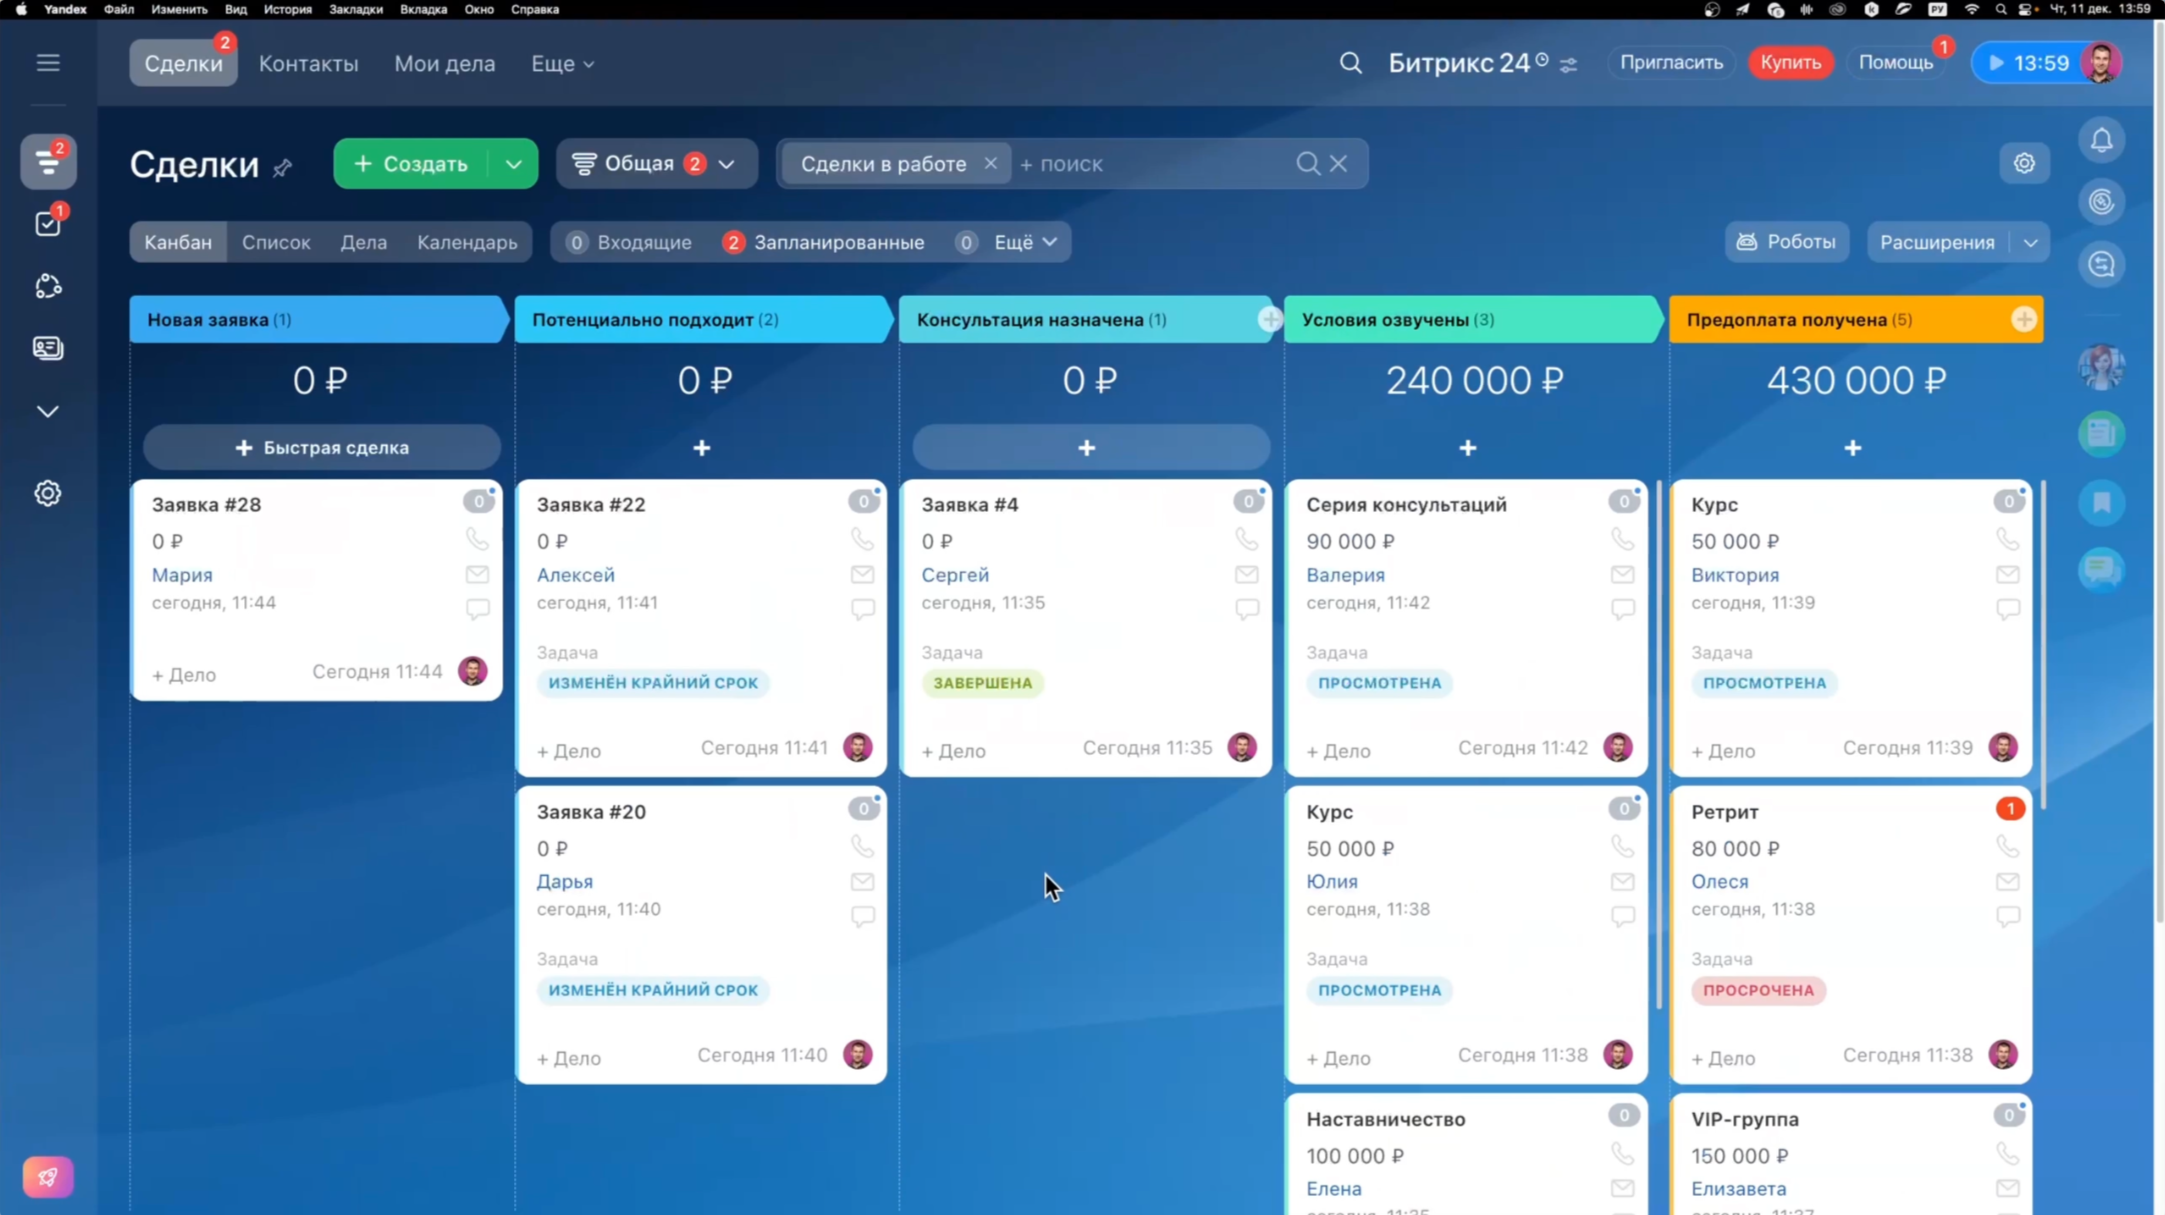This screenshot has width=2165, height=1215.
Task: Click the Роботы button
Action: click(1786, 242)
